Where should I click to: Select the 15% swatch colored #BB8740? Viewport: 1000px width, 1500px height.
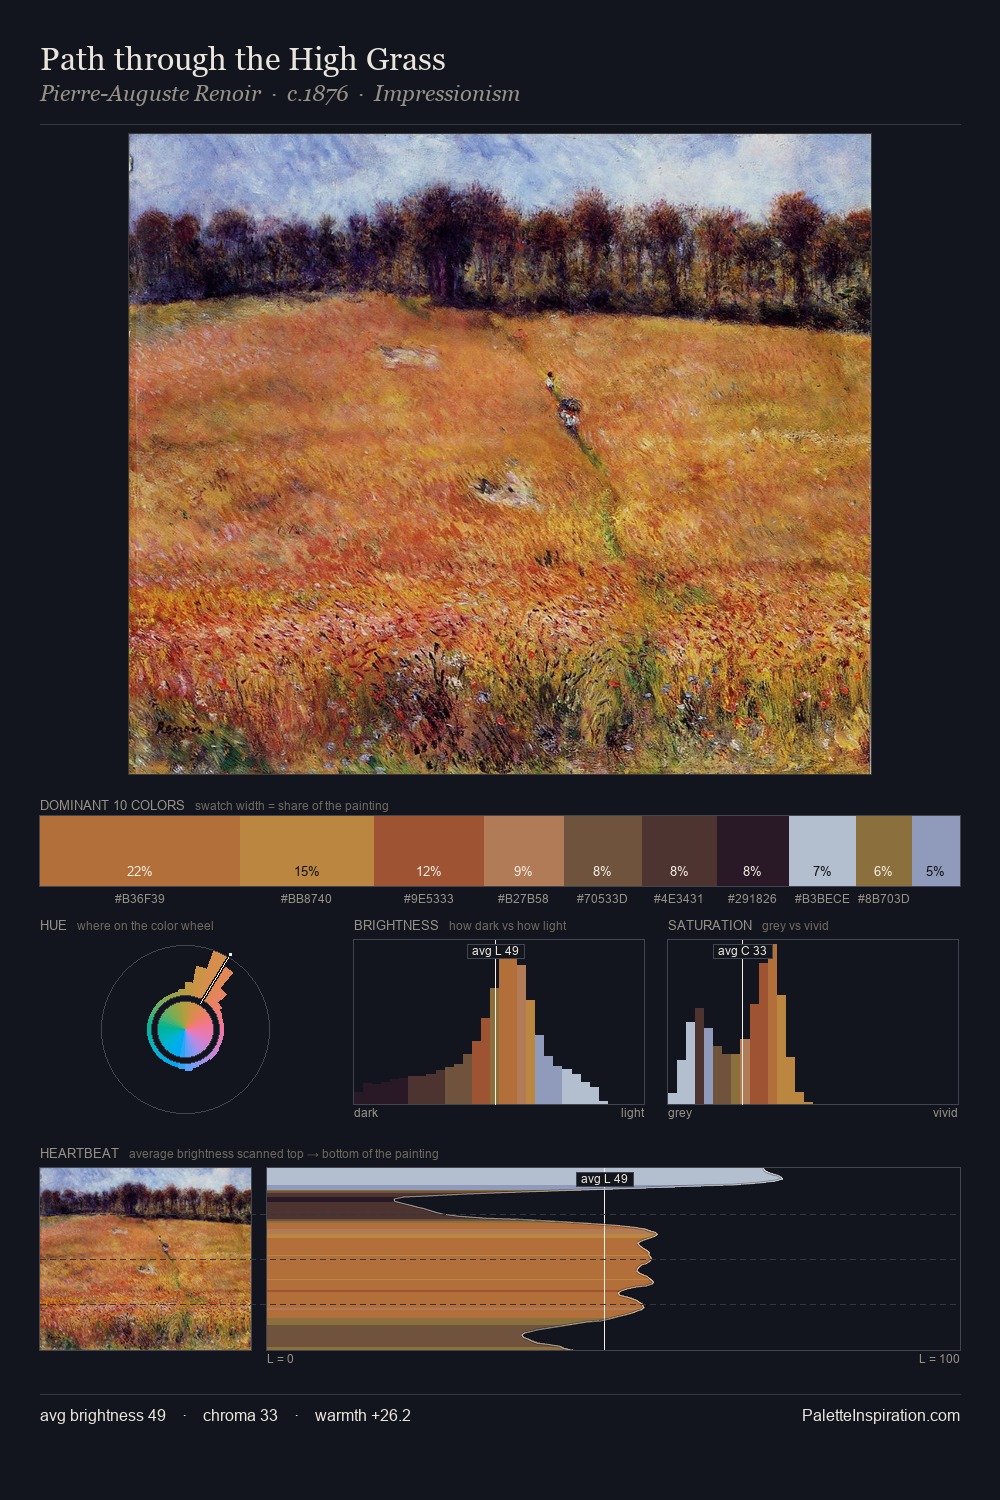point(307,851)
